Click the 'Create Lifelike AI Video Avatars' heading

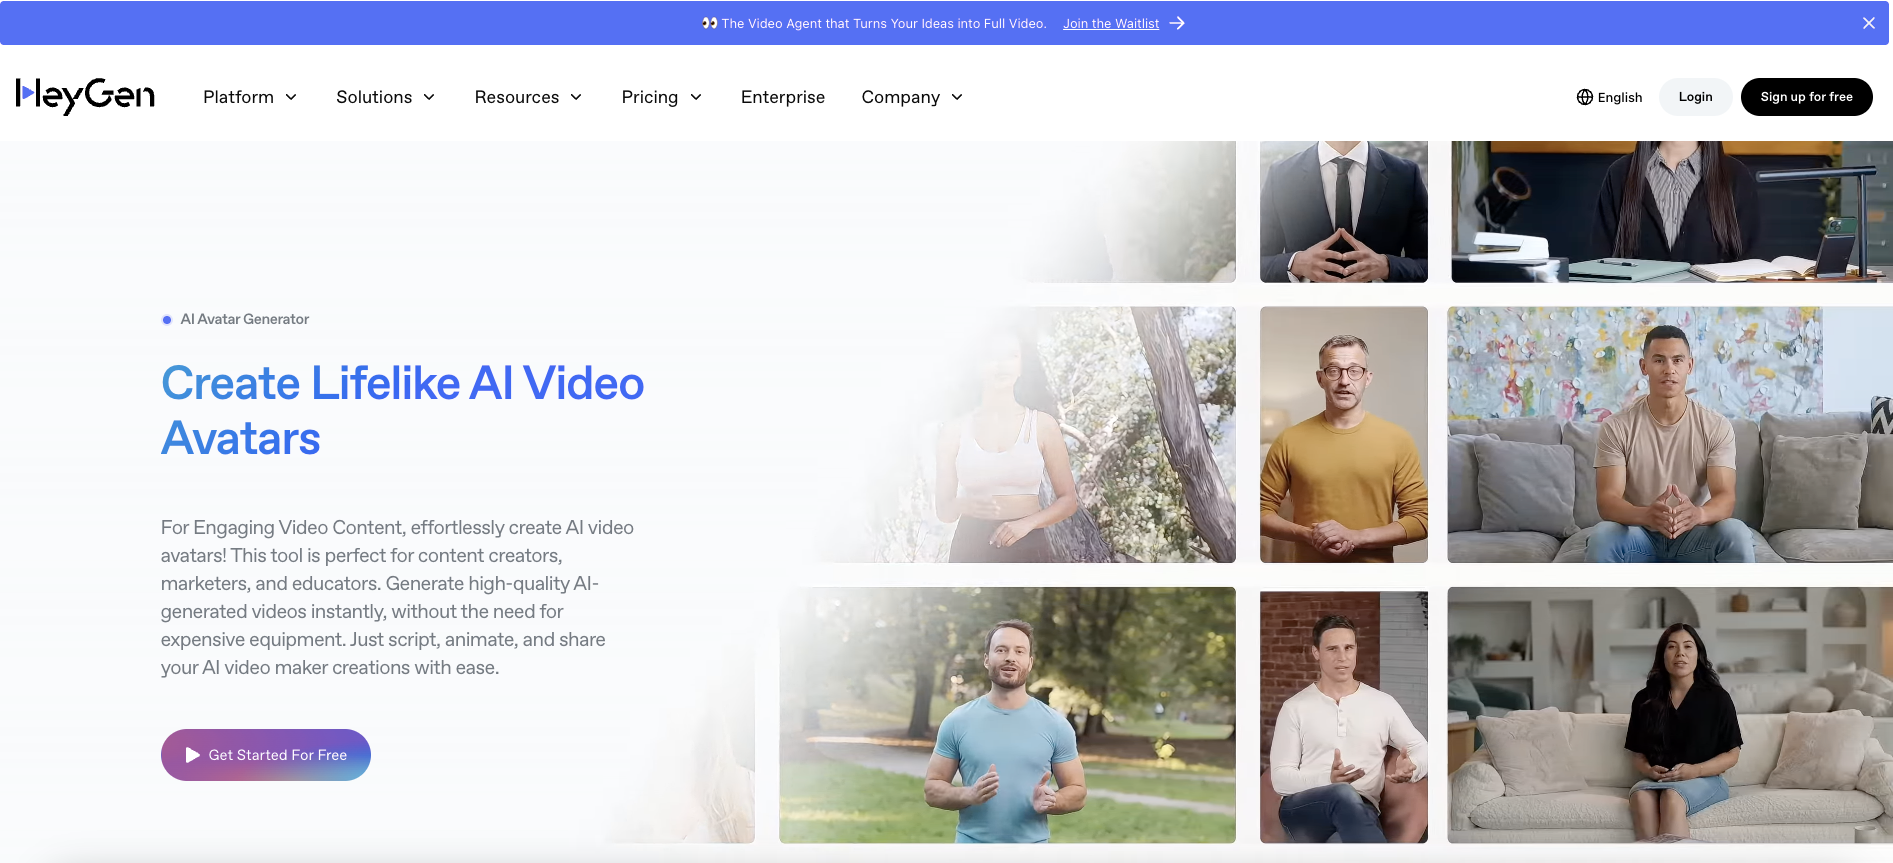(403, 411)
